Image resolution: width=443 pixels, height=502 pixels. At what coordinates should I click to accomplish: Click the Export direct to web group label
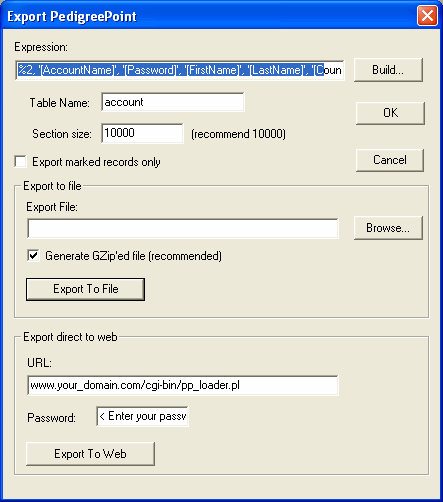coord(70,337)
